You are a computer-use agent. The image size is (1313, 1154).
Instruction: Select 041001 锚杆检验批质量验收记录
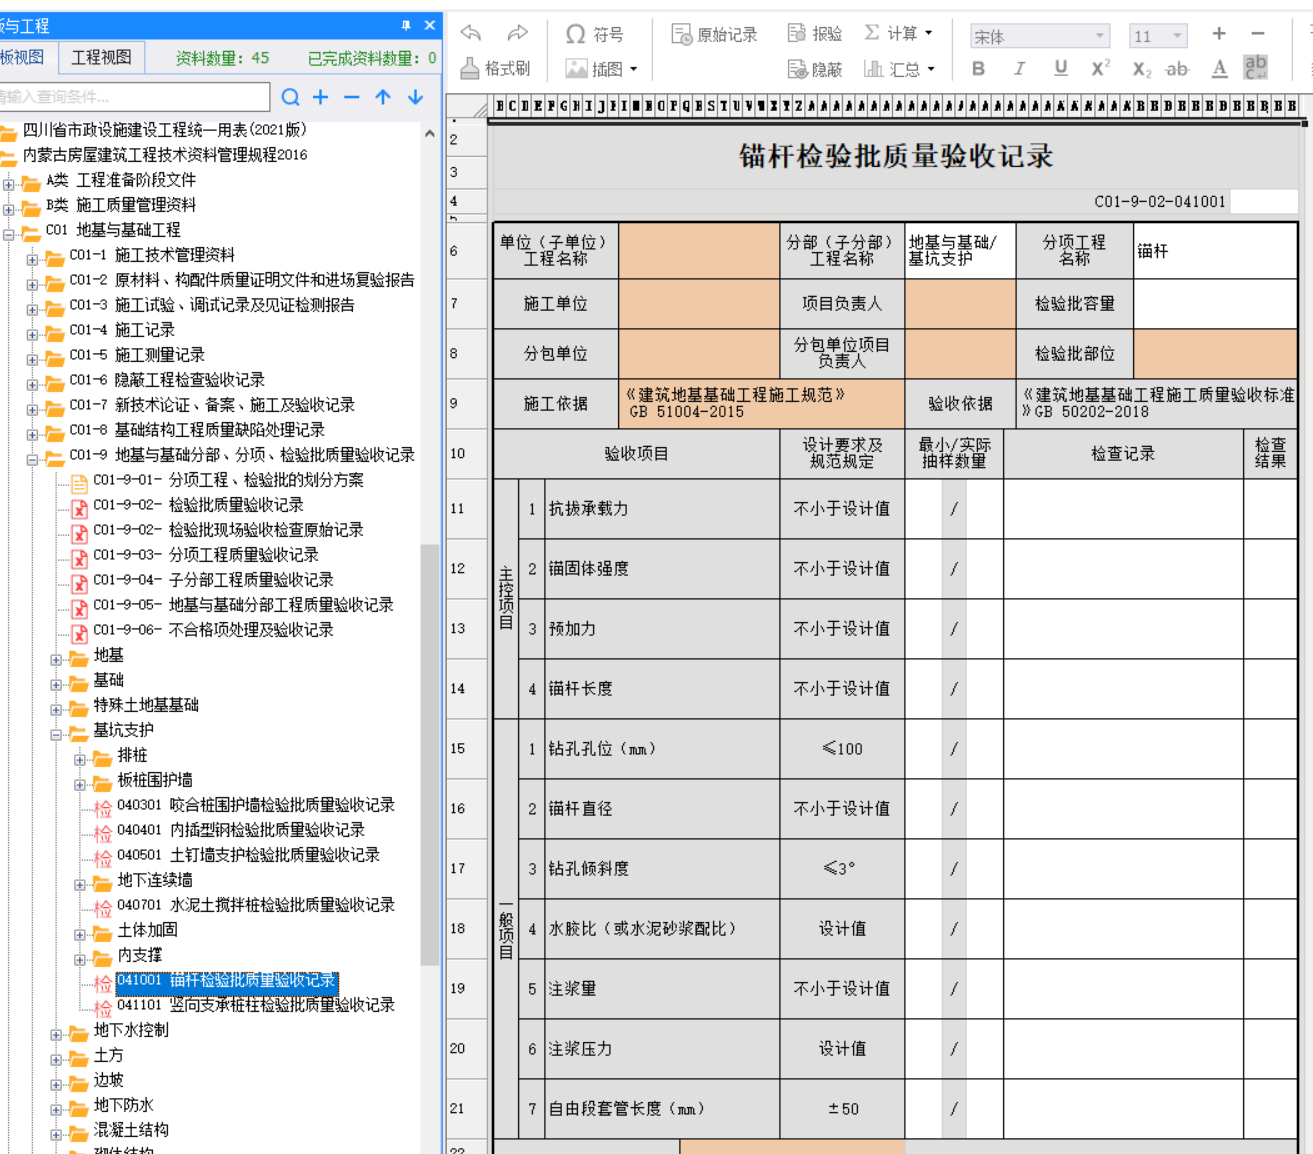[x=227, y=981]
